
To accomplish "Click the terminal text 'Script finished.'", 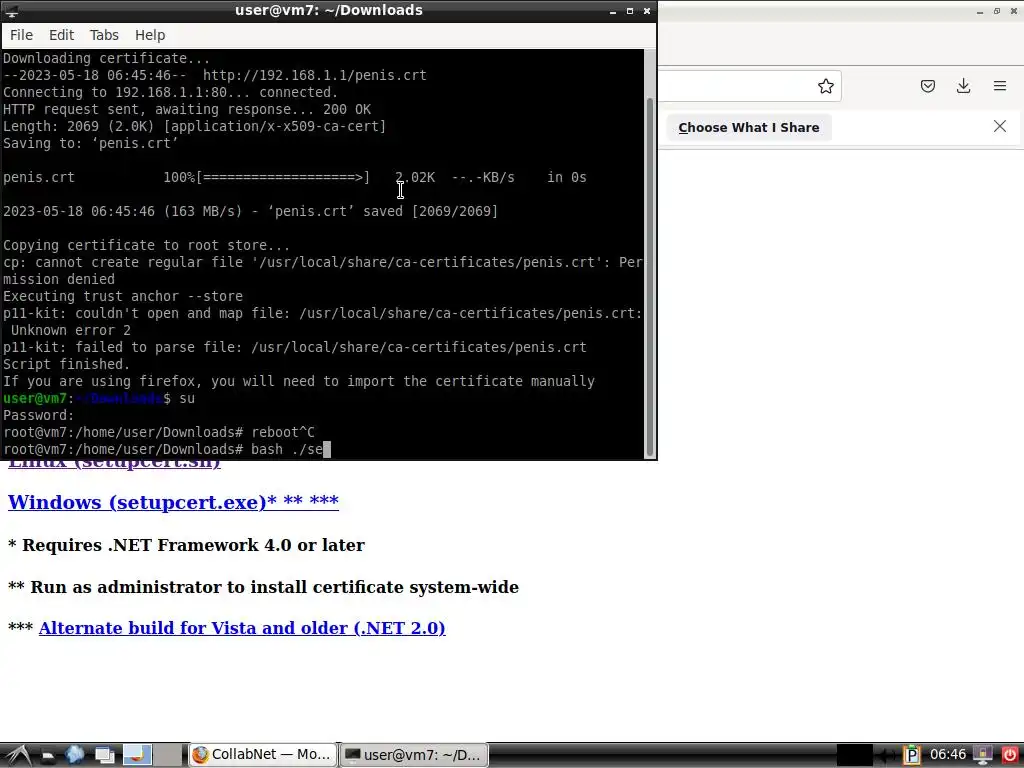I will [67, 364].
